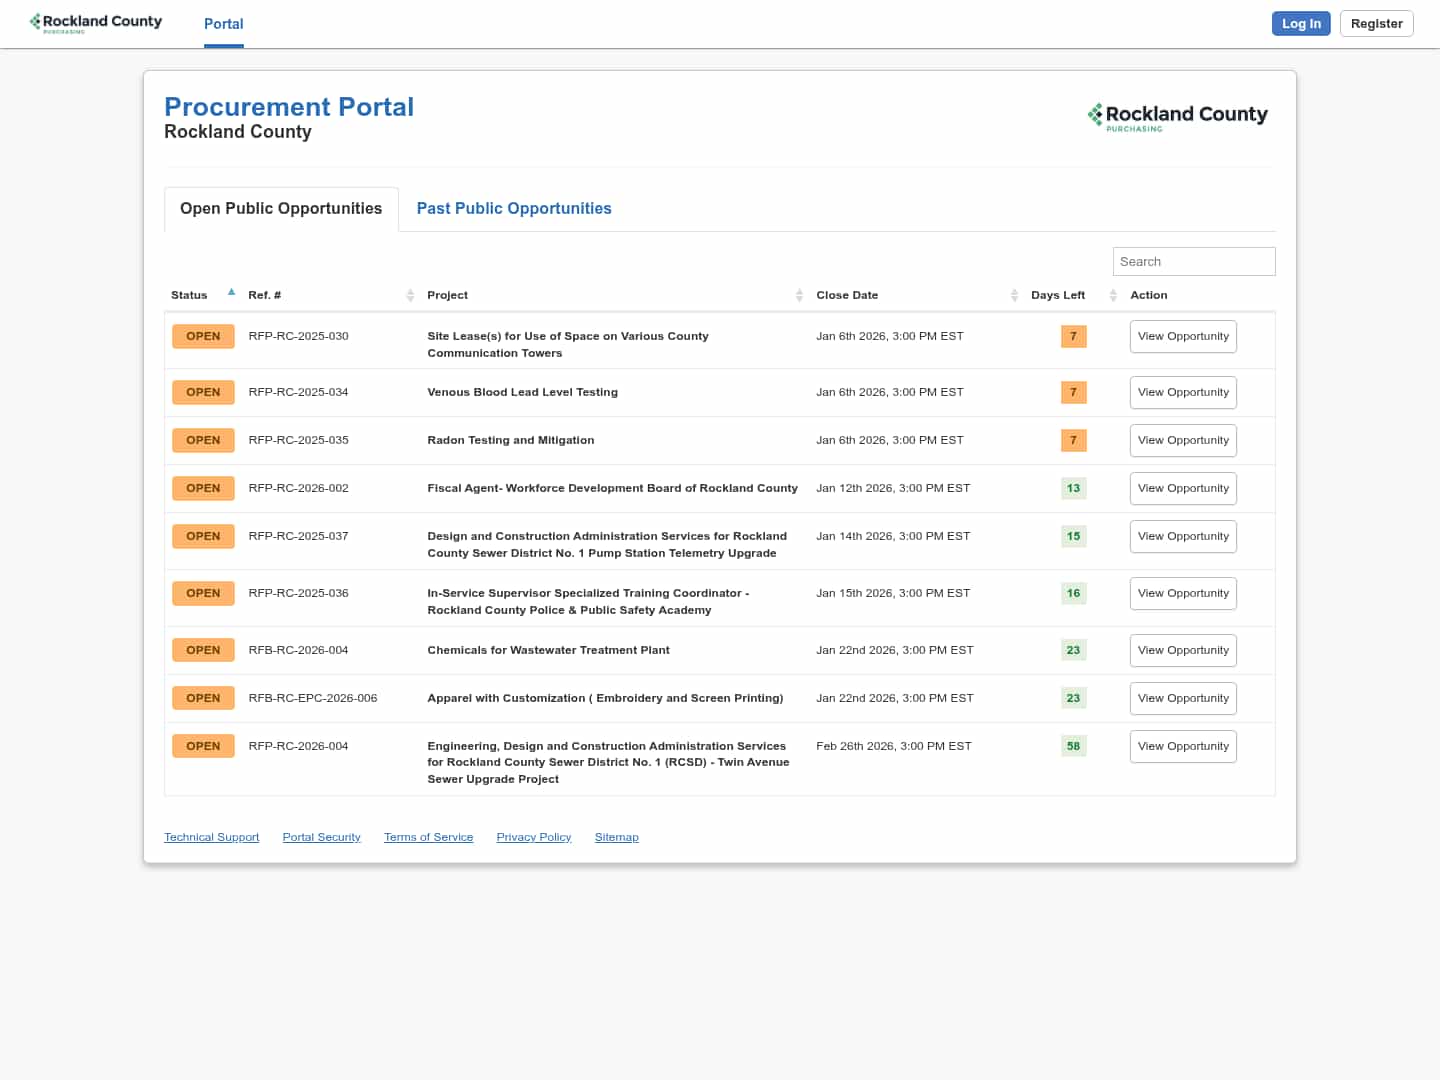Sort by Days Left column arrows
The image size is (1440, 1080).
1112,295
